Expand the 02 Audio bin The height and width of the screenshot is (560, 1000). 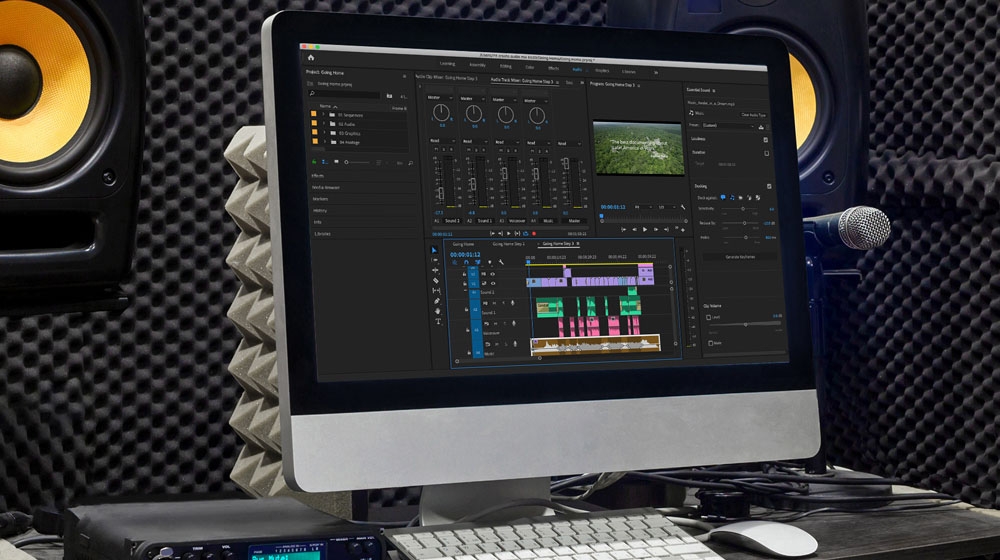coord(324,124)
